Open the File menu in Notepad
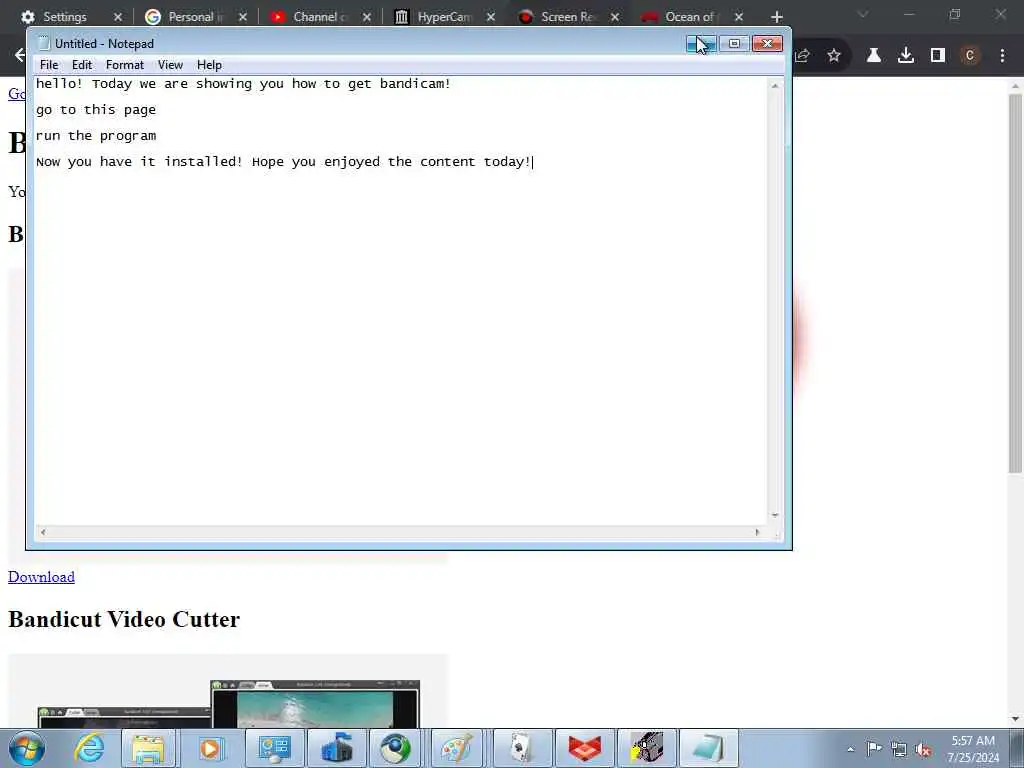The height and width of the screenshot is (768, 1024). point(49,65)
